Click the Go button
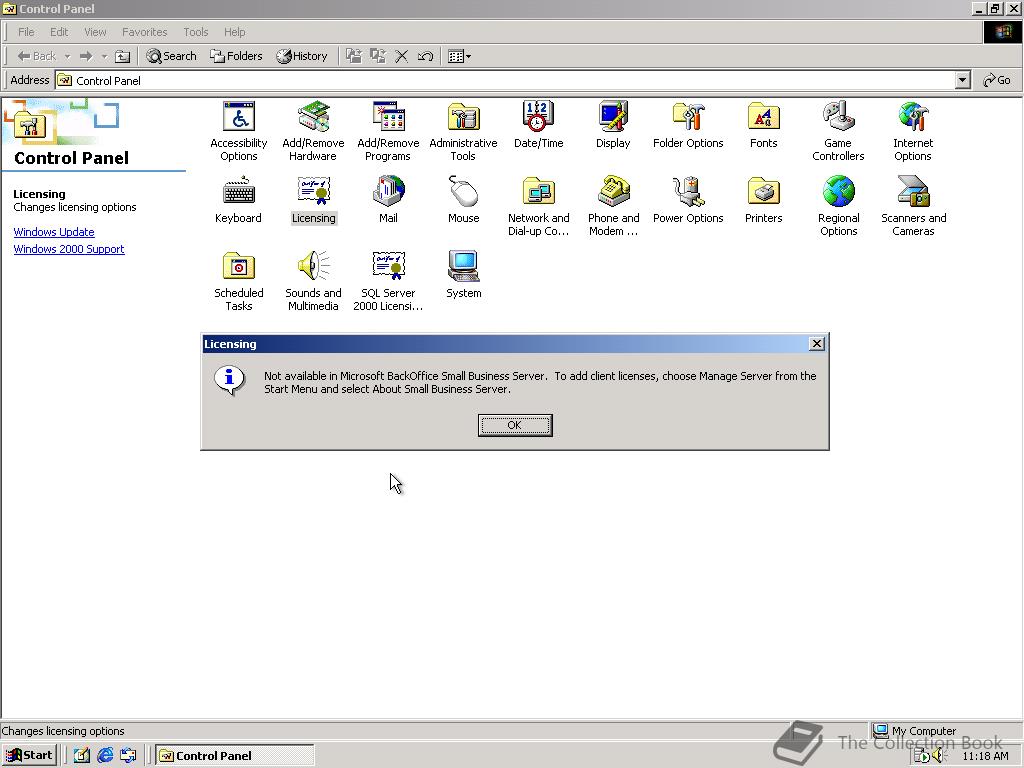 [997, 80]
